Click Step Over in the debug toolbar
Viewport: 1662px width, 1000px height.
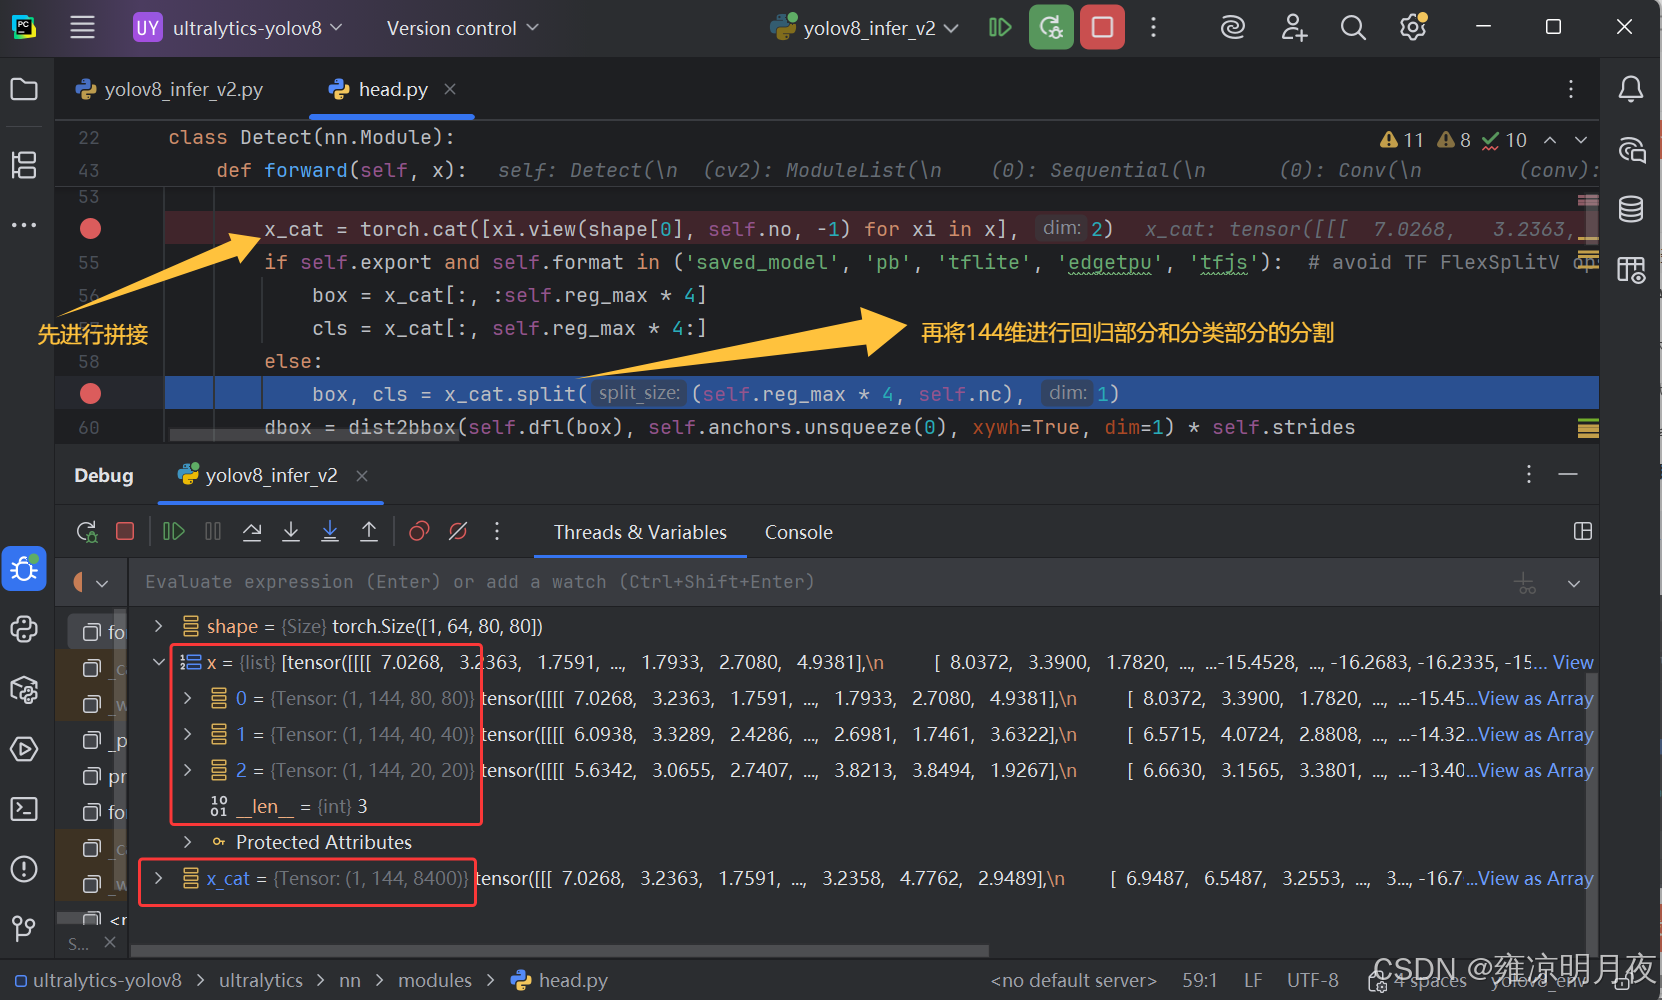pyautogui.click(x=252, y=531)
